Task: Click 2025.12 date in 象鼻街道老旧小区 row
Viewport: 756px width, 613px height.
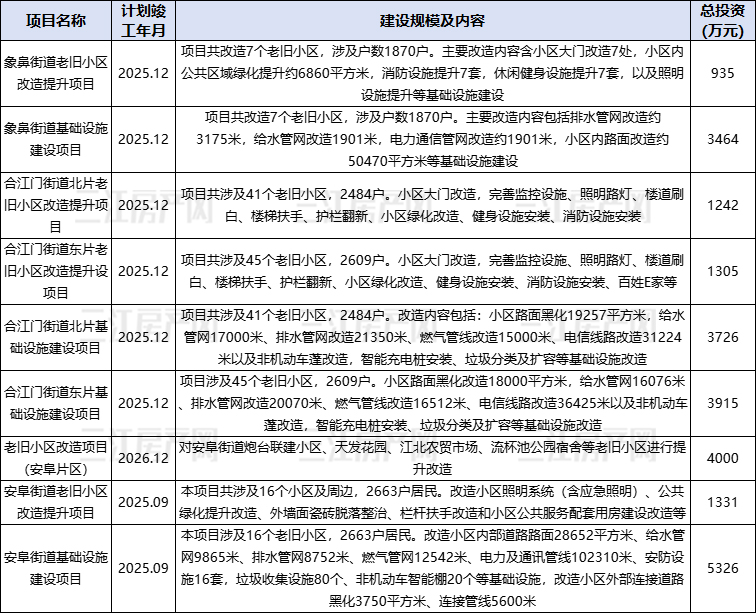Action: pos(144,73)
